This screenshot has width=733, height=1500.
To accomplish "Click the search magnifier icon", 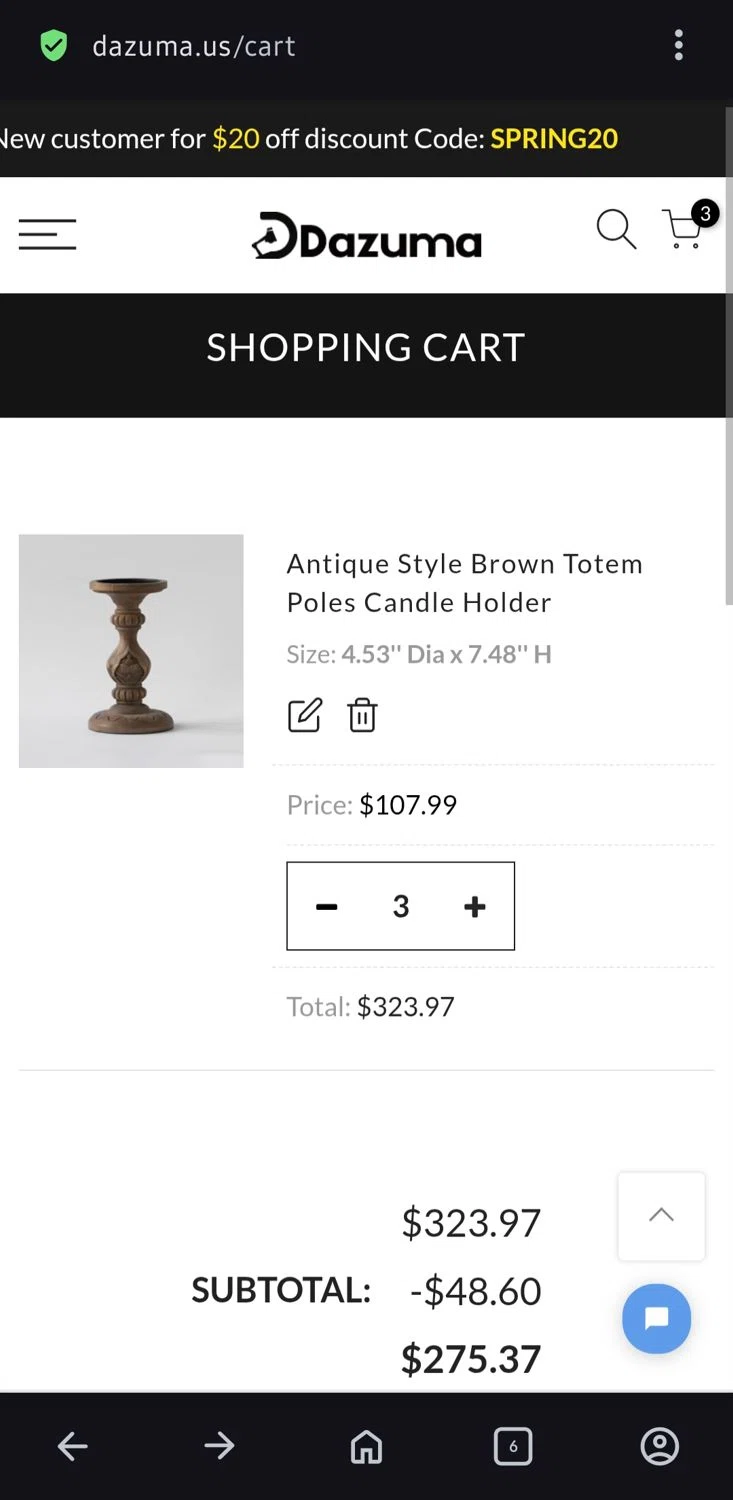I will (x=616, y=230).
